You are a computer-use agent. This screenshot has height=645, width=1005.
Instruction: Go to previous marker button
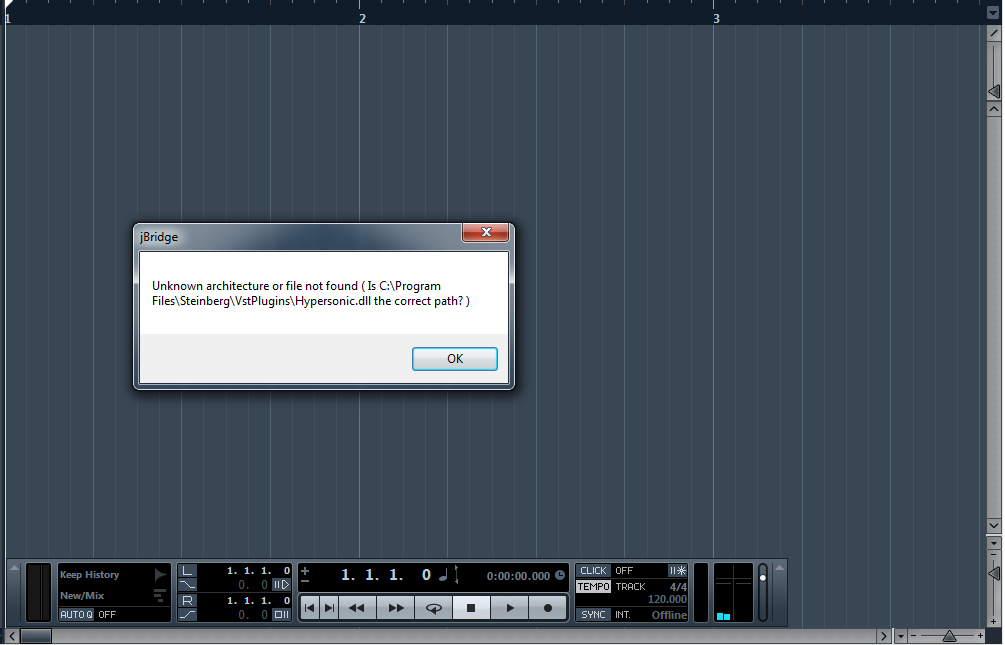(310, 608)
